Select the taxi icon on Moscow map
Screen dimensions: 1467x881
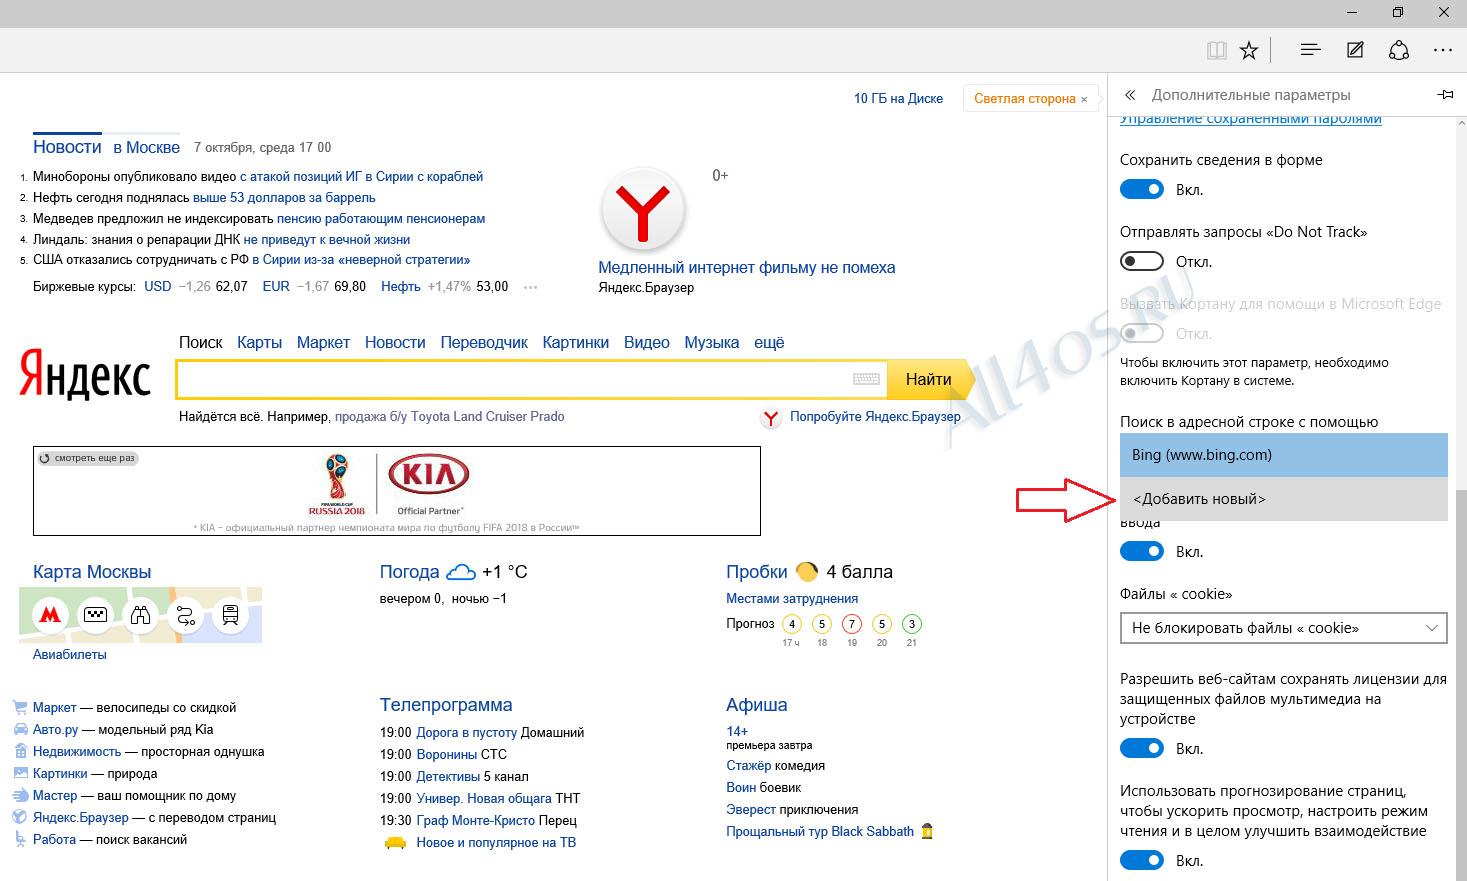(96, 615)
